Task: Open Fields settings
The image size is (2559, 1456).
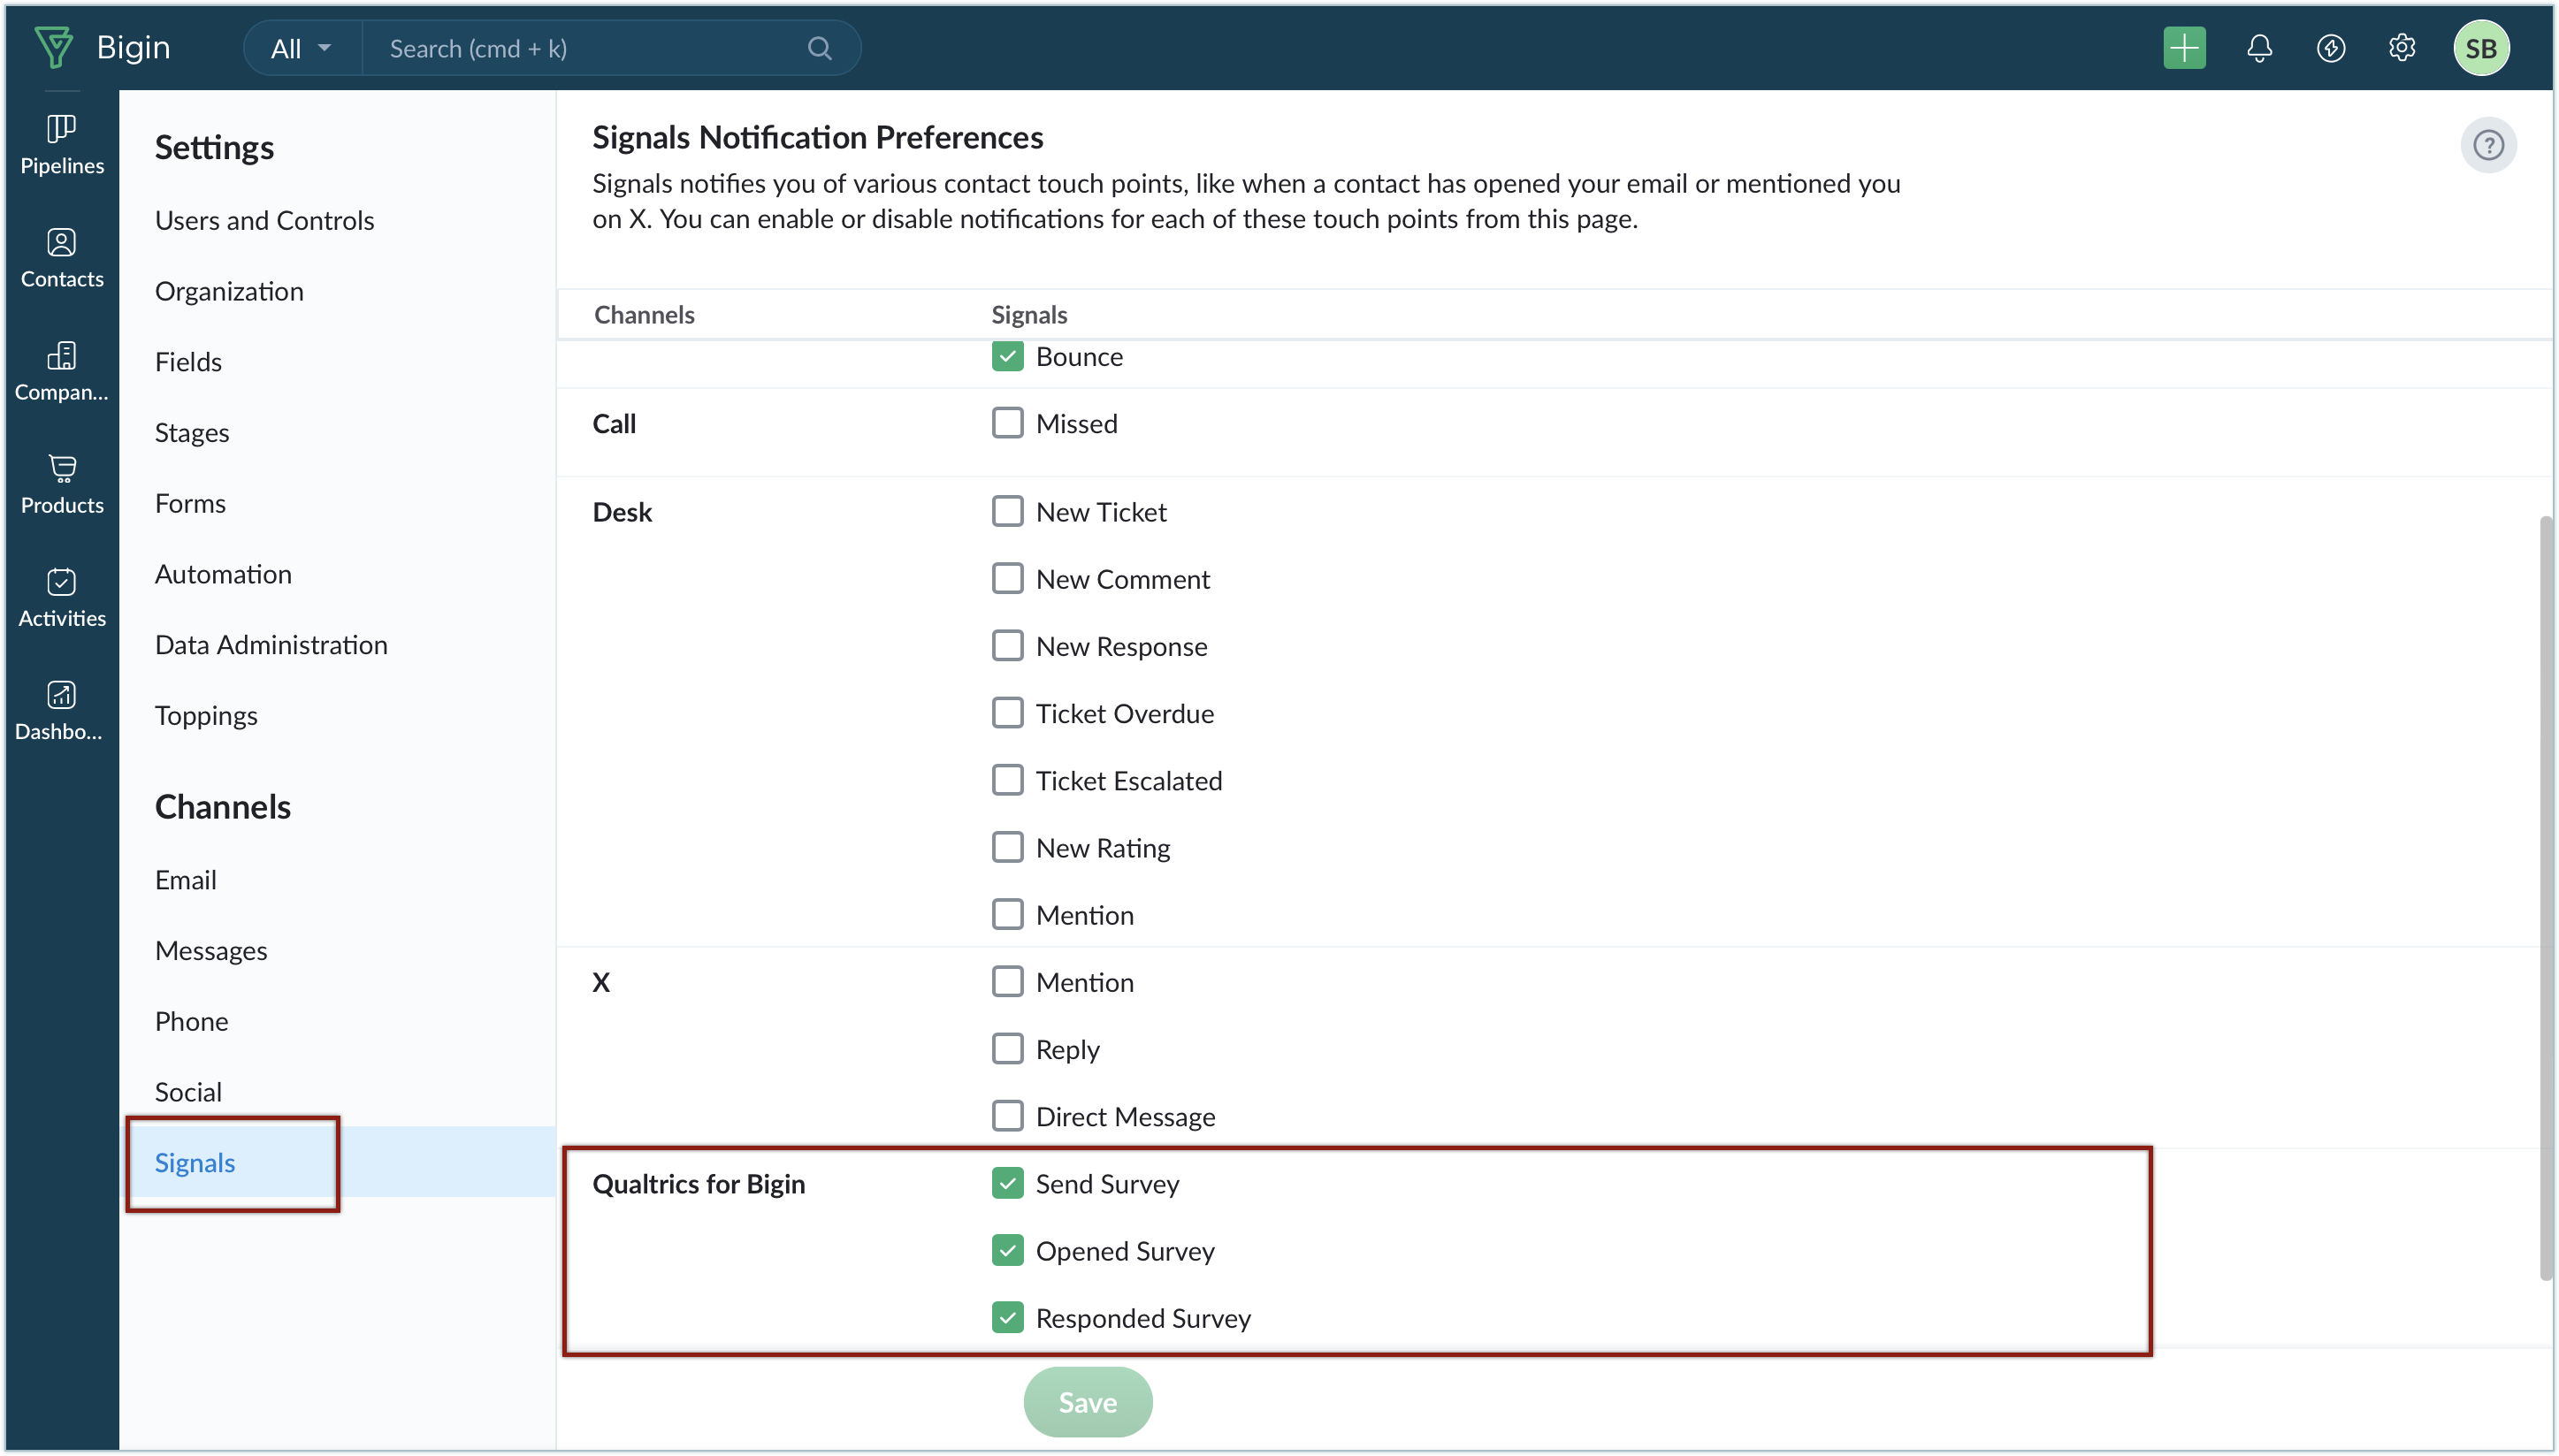Action: tap(188, 362)
